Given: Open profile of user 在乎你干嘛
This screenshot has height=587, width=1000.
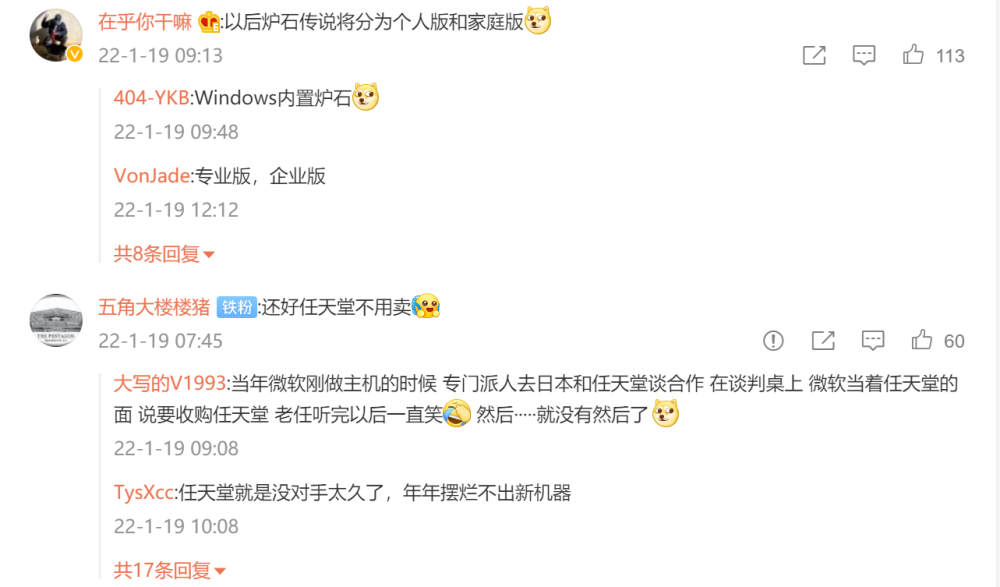Looking at the screenshot, I should tap(145, 22).
